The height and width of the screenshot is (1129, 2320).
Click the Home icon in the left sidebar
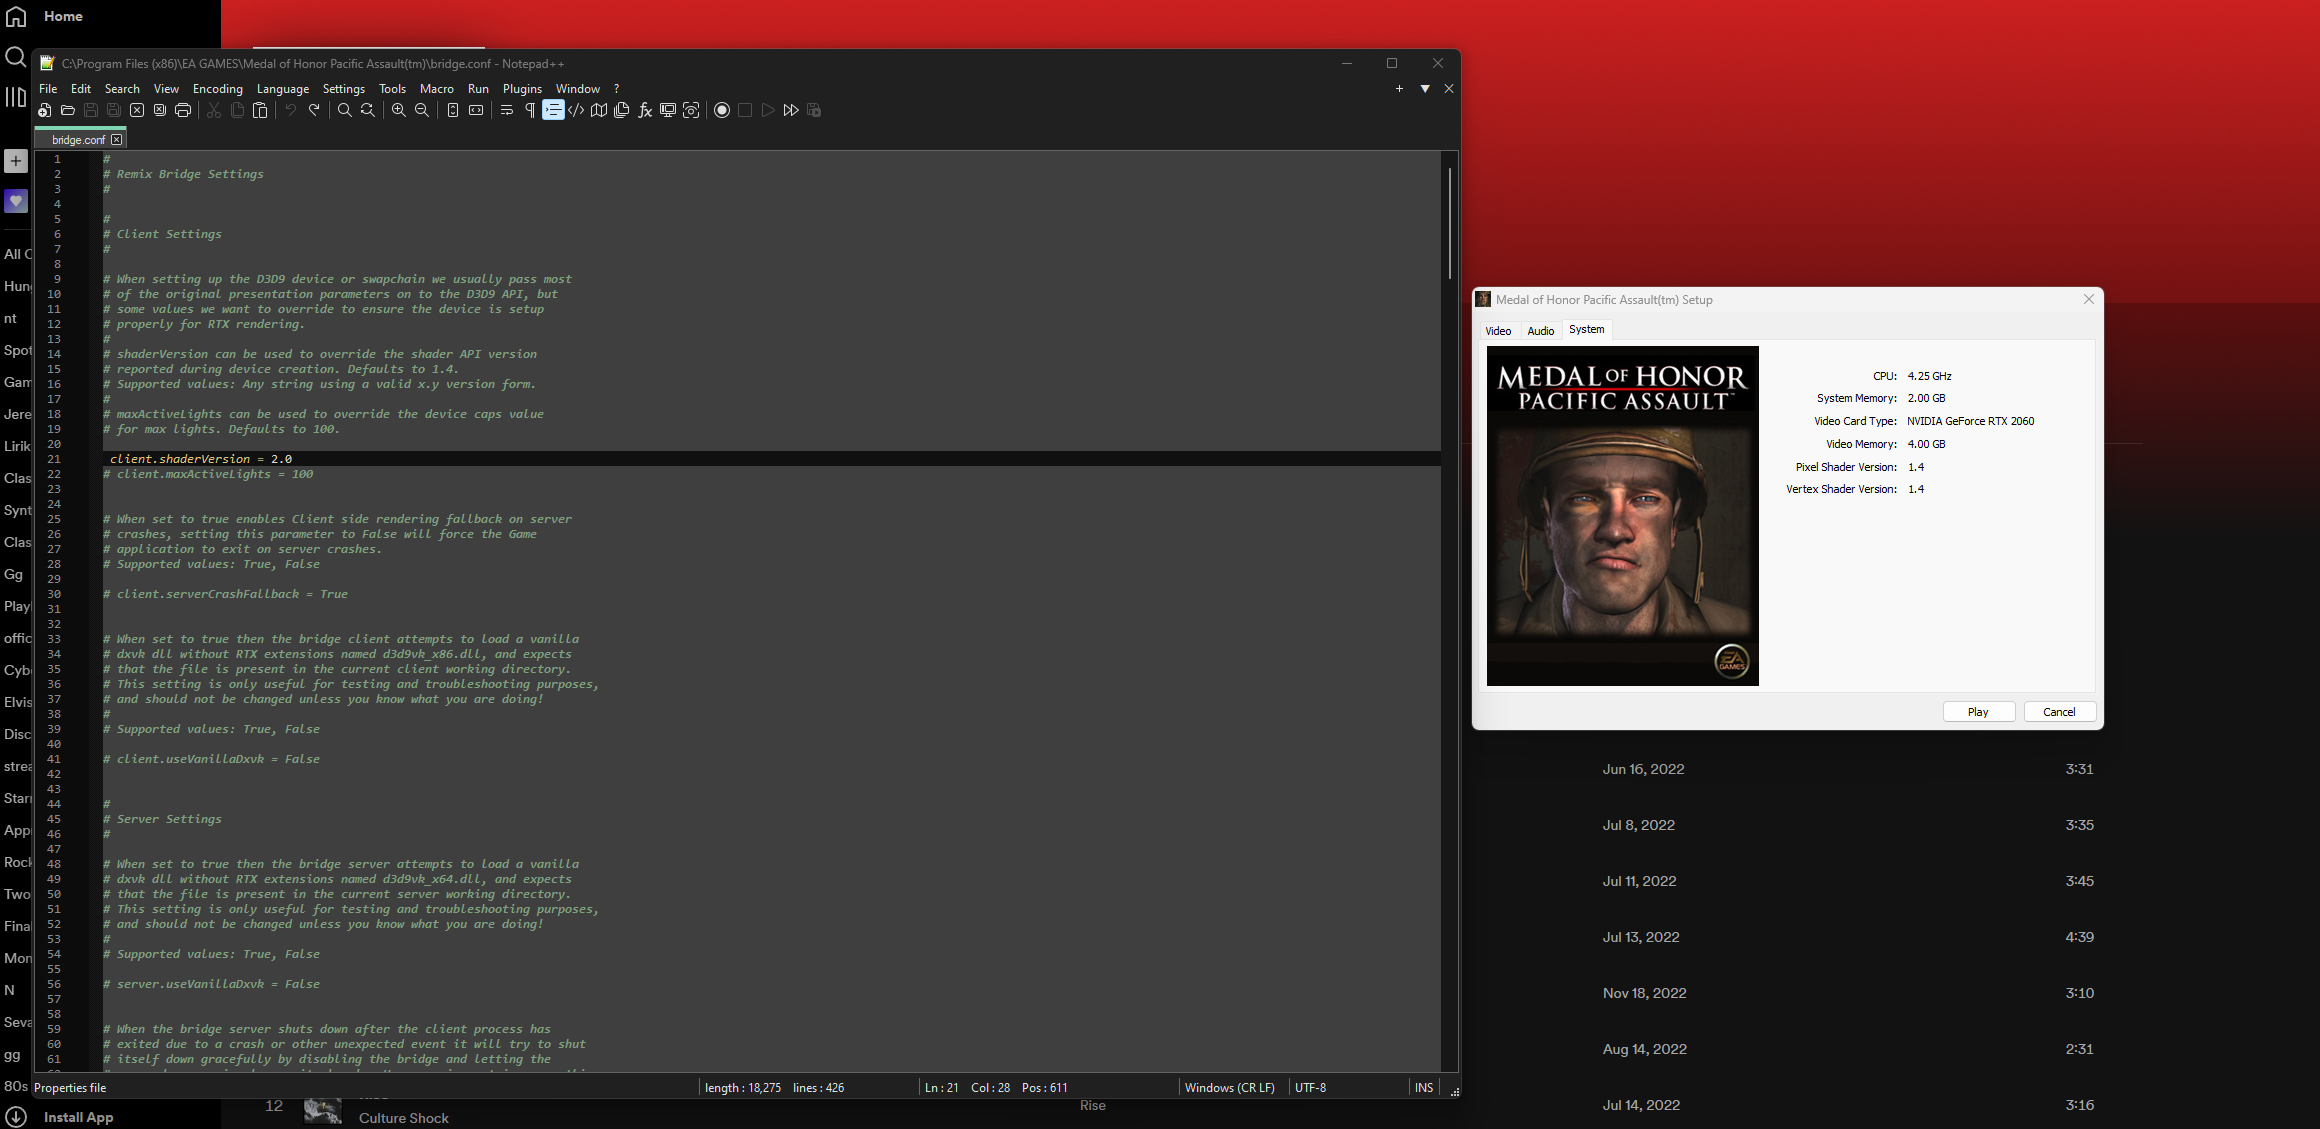click(x=16, y=16)
